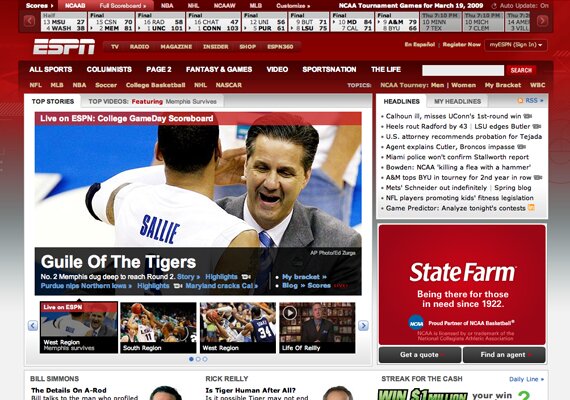
Task: Play the Life Of Reilly video
Action: click(290, 313)
